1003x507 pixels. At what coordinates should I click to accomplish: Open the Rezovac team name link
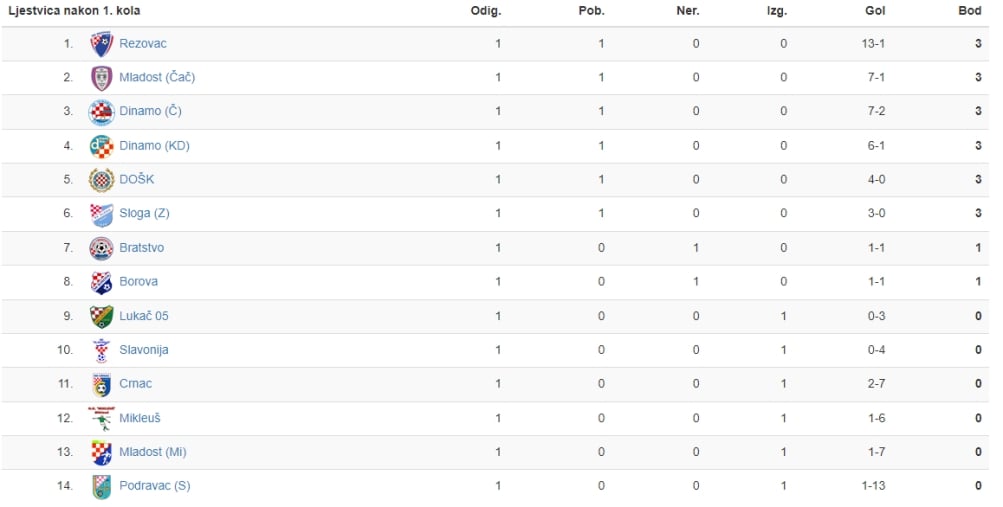click(x=143, y=43)
